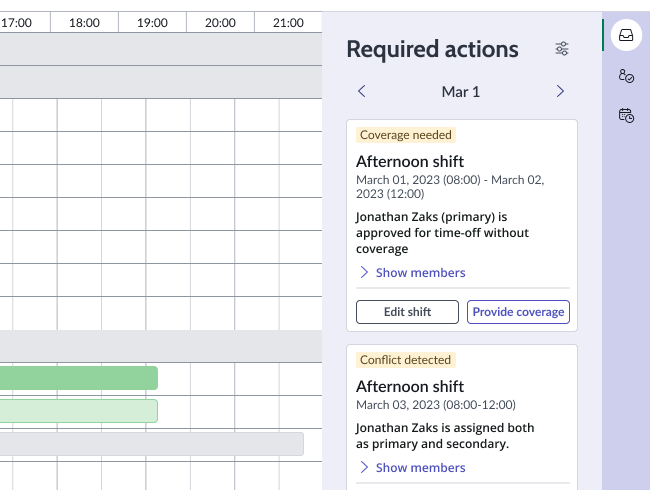Screen dimensions: 650x490
Task: Click the March 01, 2023 (08:00) date range
Action: pyautogui.click(x=450, y=187)
